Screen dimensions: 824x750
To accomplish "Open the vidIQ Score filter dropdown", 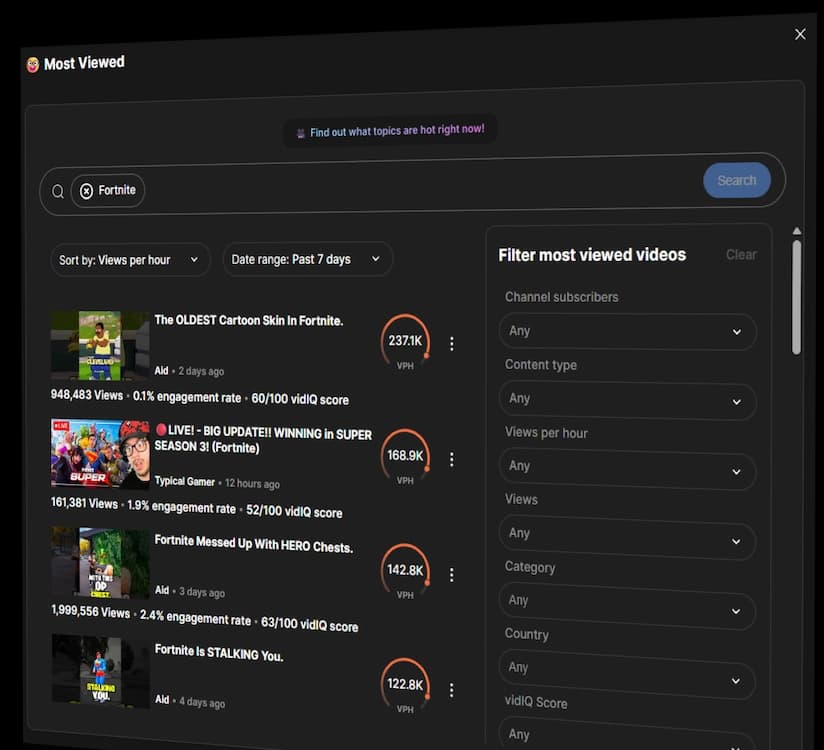I will 627,732.
